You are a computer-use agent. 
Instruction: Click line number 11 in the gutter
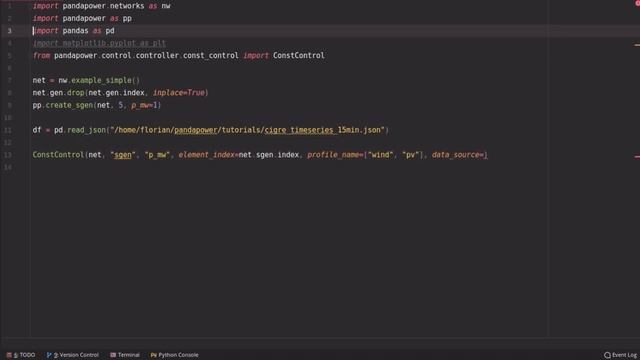8,130
